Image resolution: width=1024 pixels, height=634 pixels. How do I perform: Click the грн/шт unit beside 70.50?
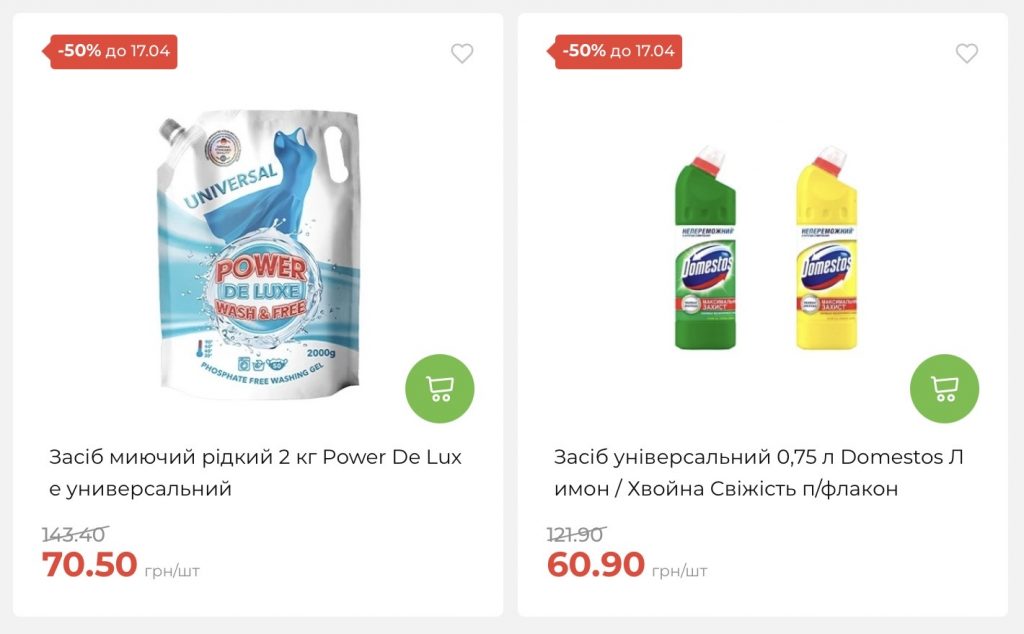pos(172,571)
